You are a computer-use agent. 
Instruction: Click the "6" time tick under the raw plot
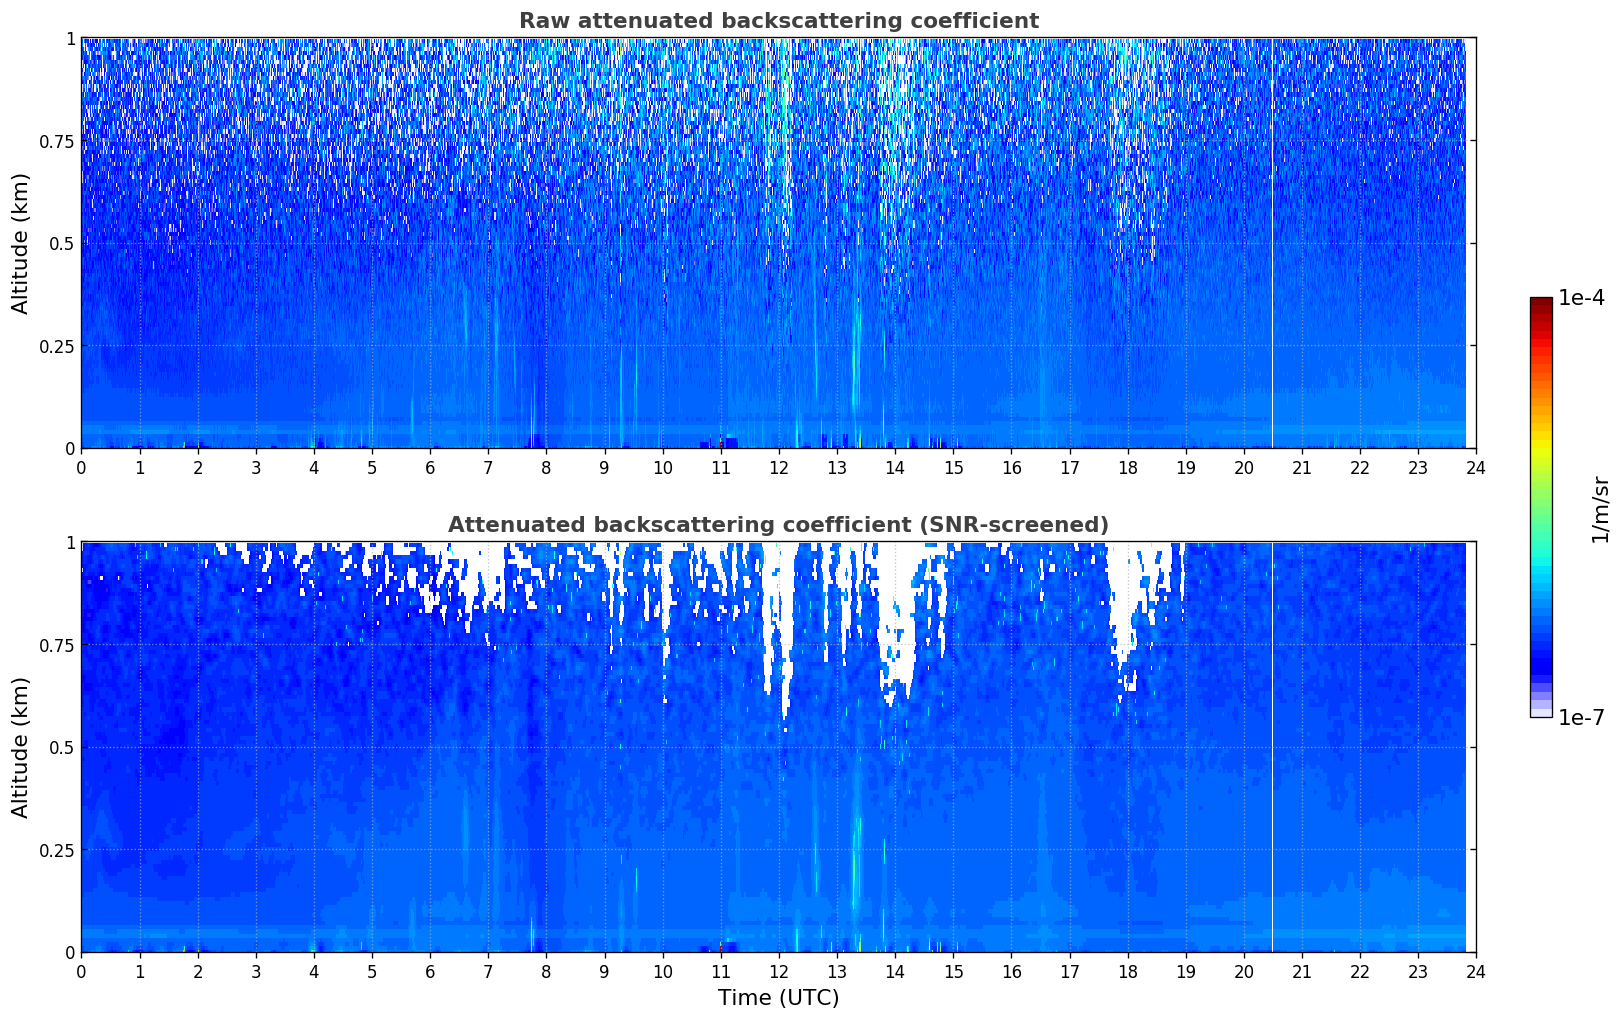click(x=430, y=467)
